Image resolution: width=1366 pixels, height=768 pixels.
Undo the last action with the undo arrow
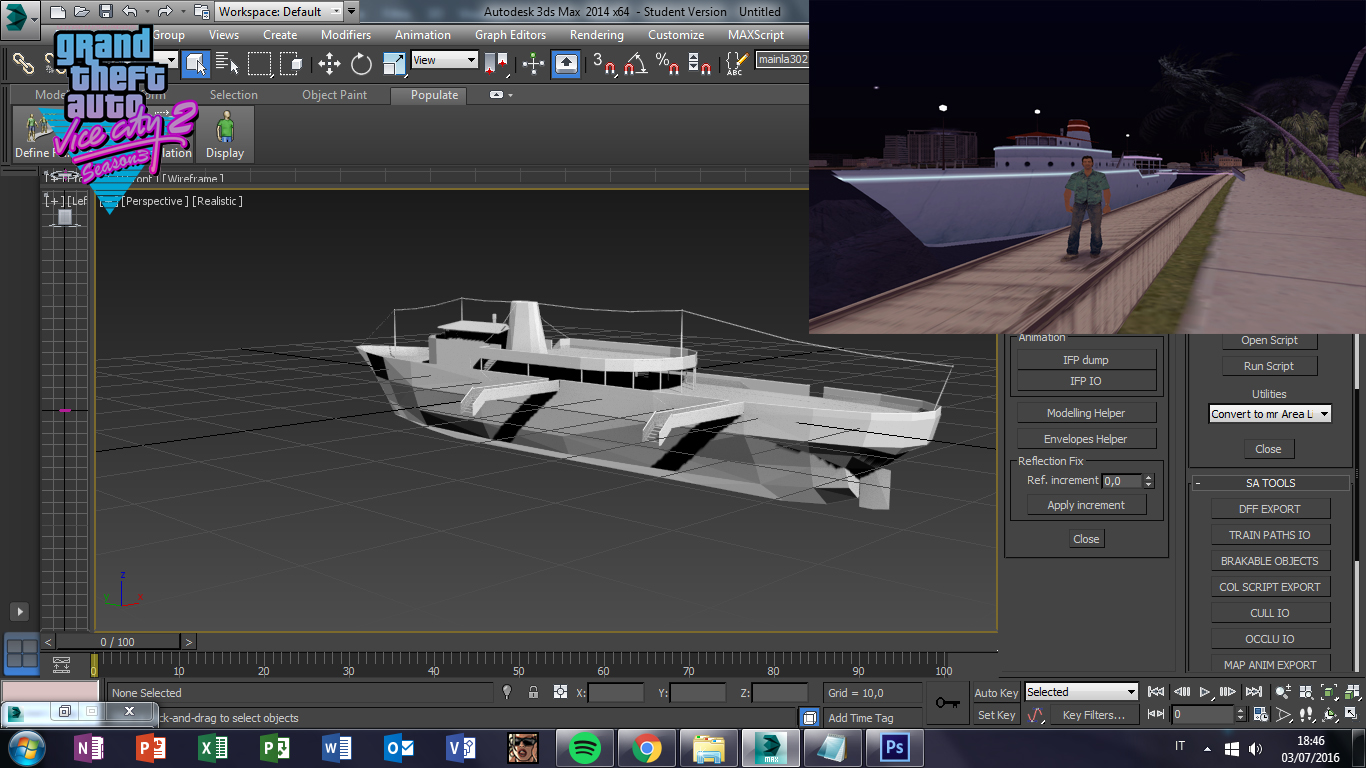click(x=128, y=12)
